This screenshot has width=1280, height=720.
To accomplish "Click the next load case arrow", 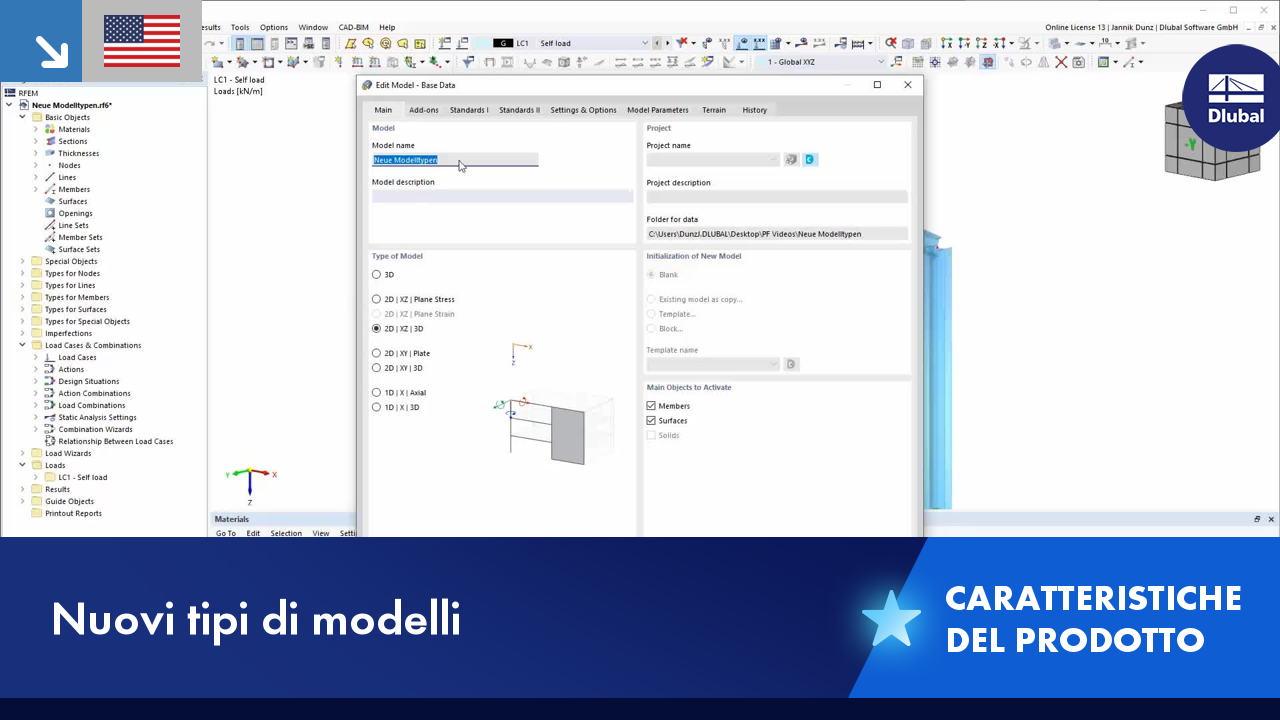I will (x=666, y=43).
